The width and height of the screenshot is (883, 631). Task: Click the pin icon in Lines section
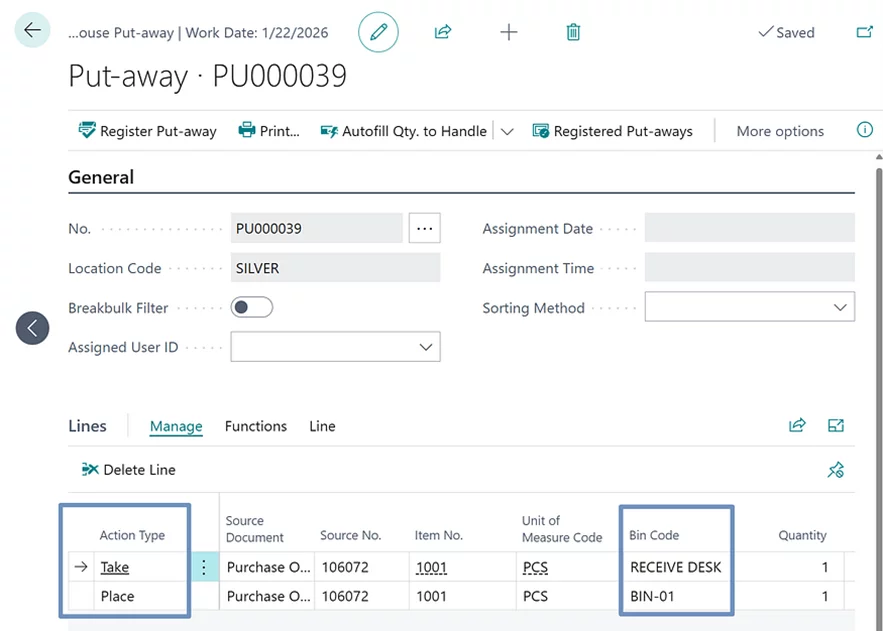click(x=835, y=470)
